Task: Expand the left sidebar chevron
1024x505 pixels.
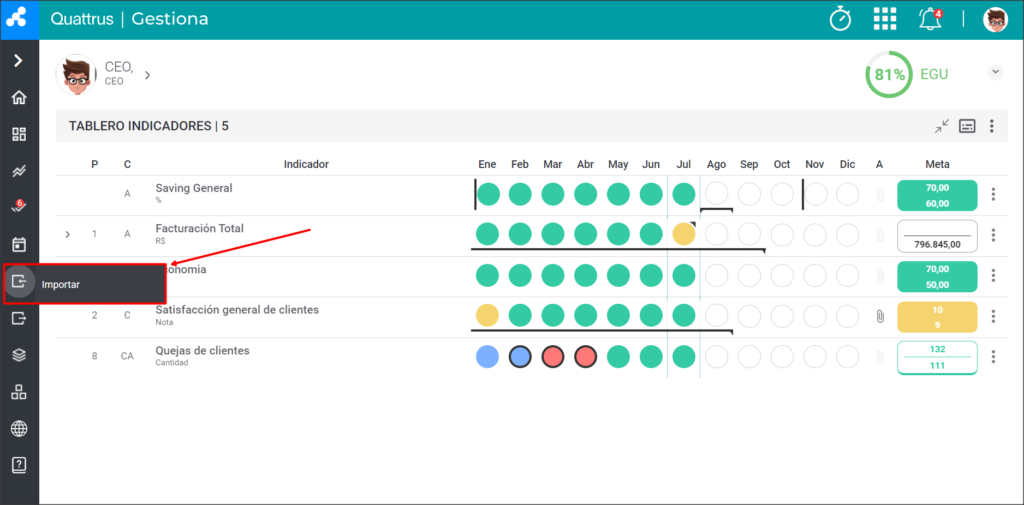Action: pos(19,61)
